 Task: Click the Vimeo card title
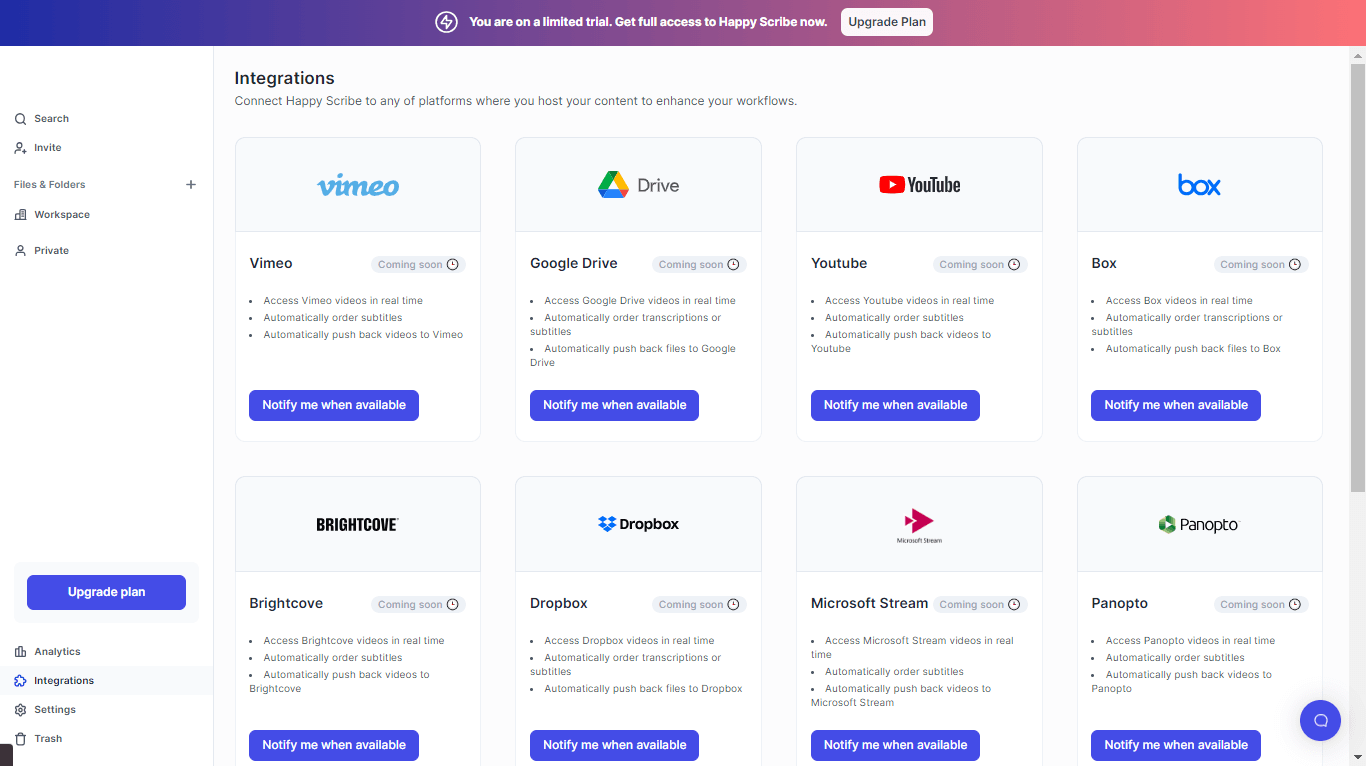[x=271, y=264]
